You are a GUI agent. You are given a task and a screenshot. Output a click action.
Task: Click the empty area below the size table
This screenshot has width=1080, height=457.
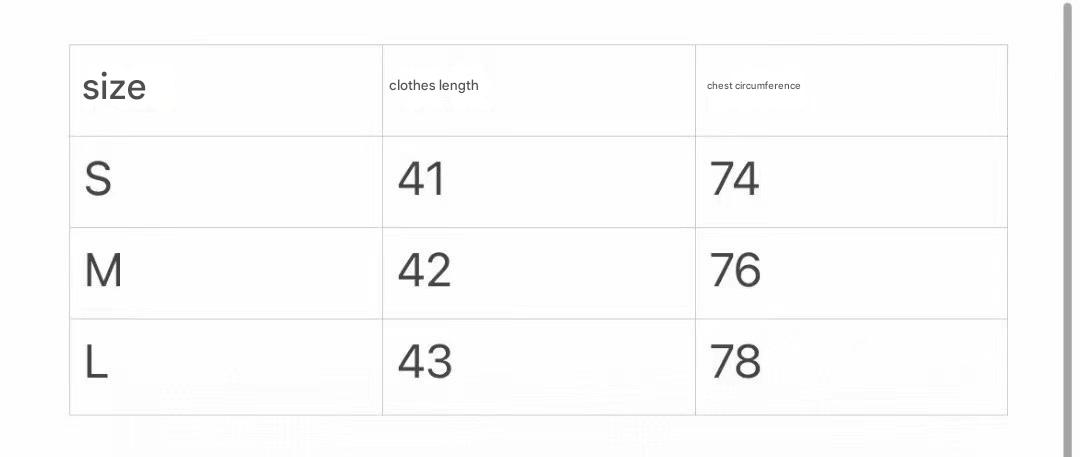pyautogui.click(x=538, y=436)
